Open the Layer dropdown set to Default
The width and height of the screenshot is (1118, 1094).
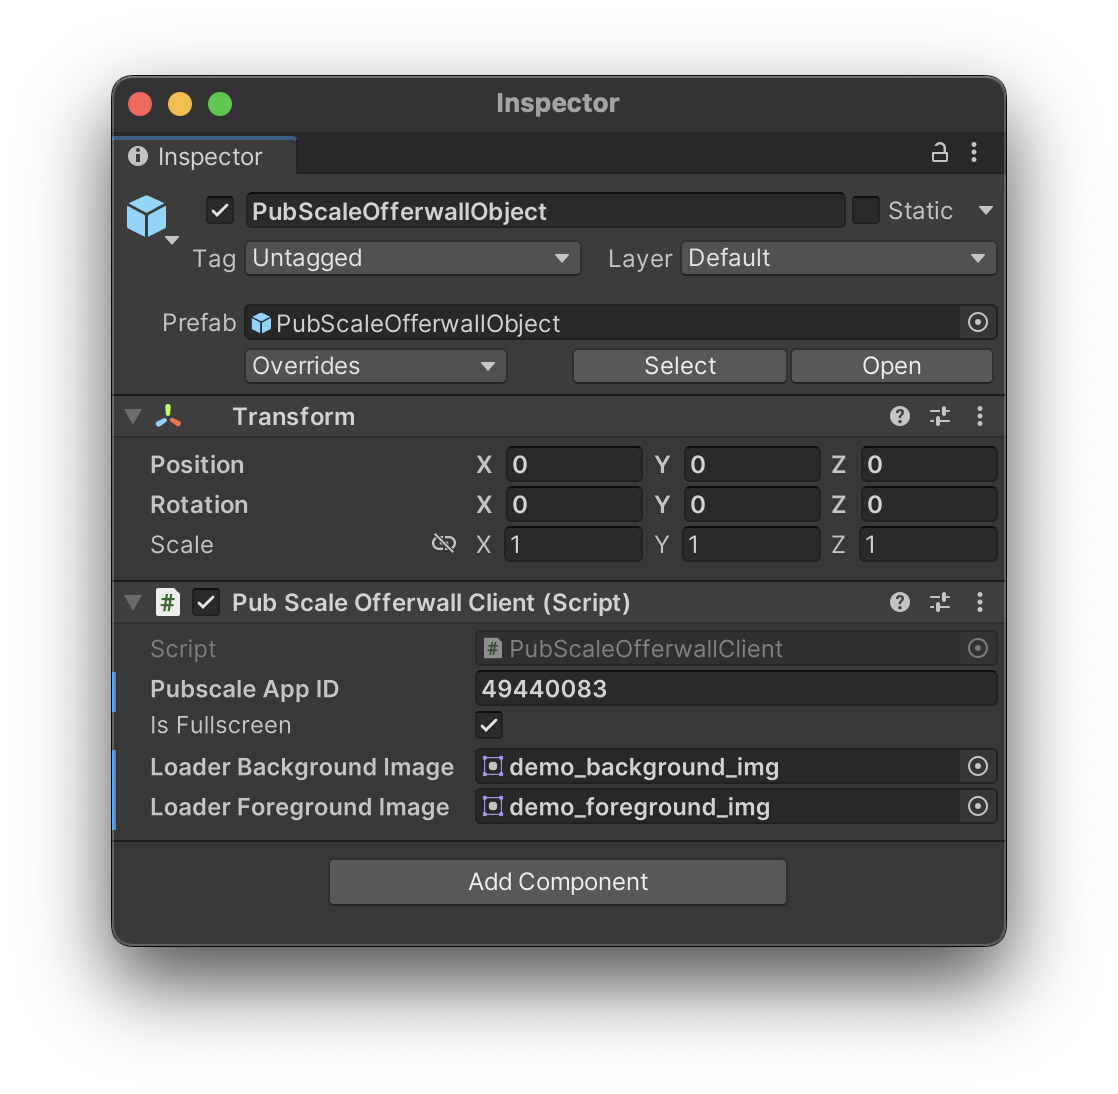838,258
